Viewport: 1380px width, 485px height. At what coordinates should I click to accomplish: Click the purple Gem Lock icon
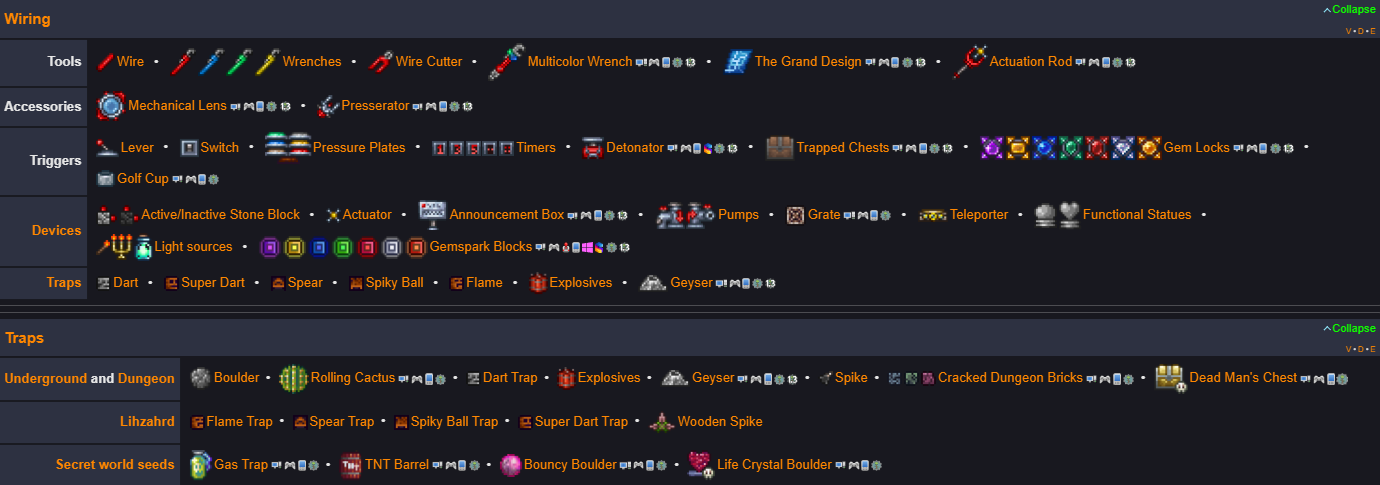991,148
